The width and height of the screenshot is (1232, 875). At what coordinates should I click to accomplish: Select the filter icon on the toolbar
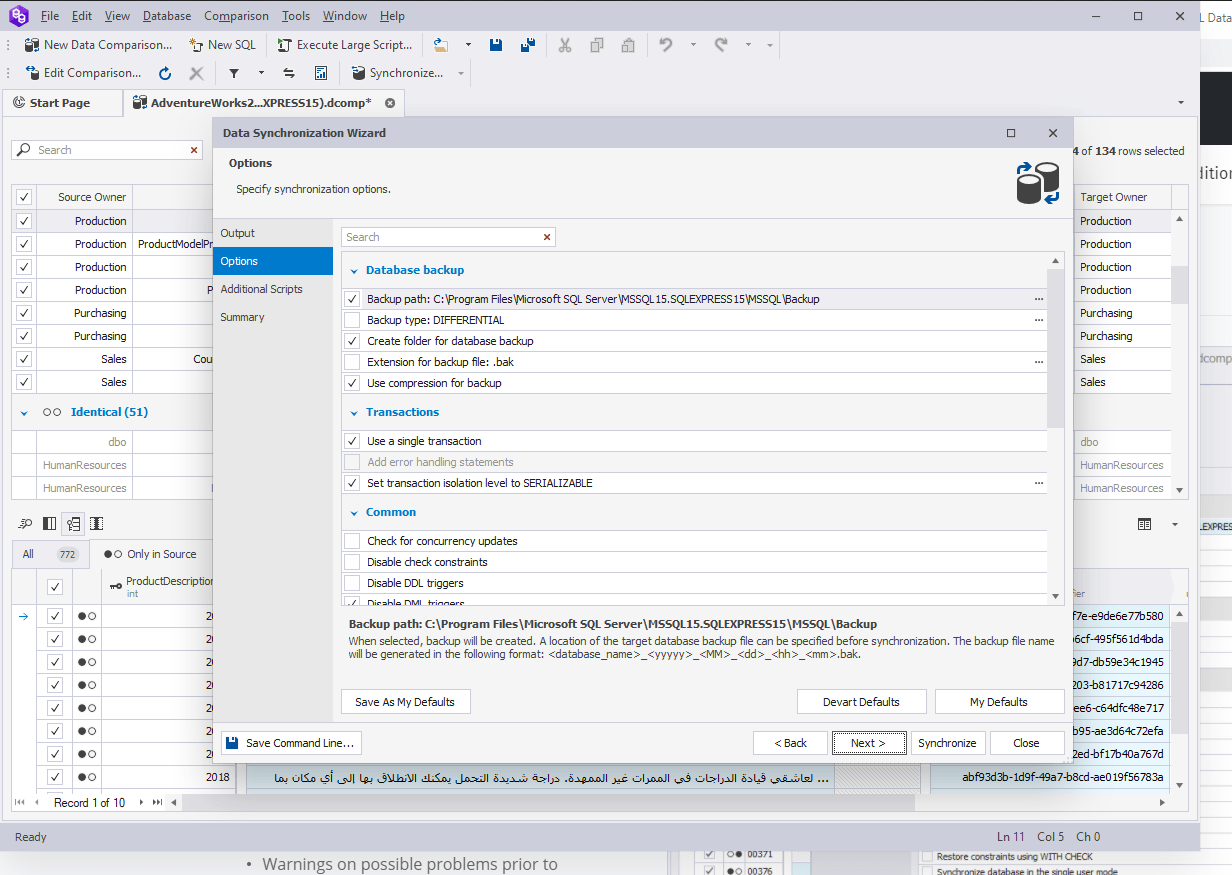point(234,72)
